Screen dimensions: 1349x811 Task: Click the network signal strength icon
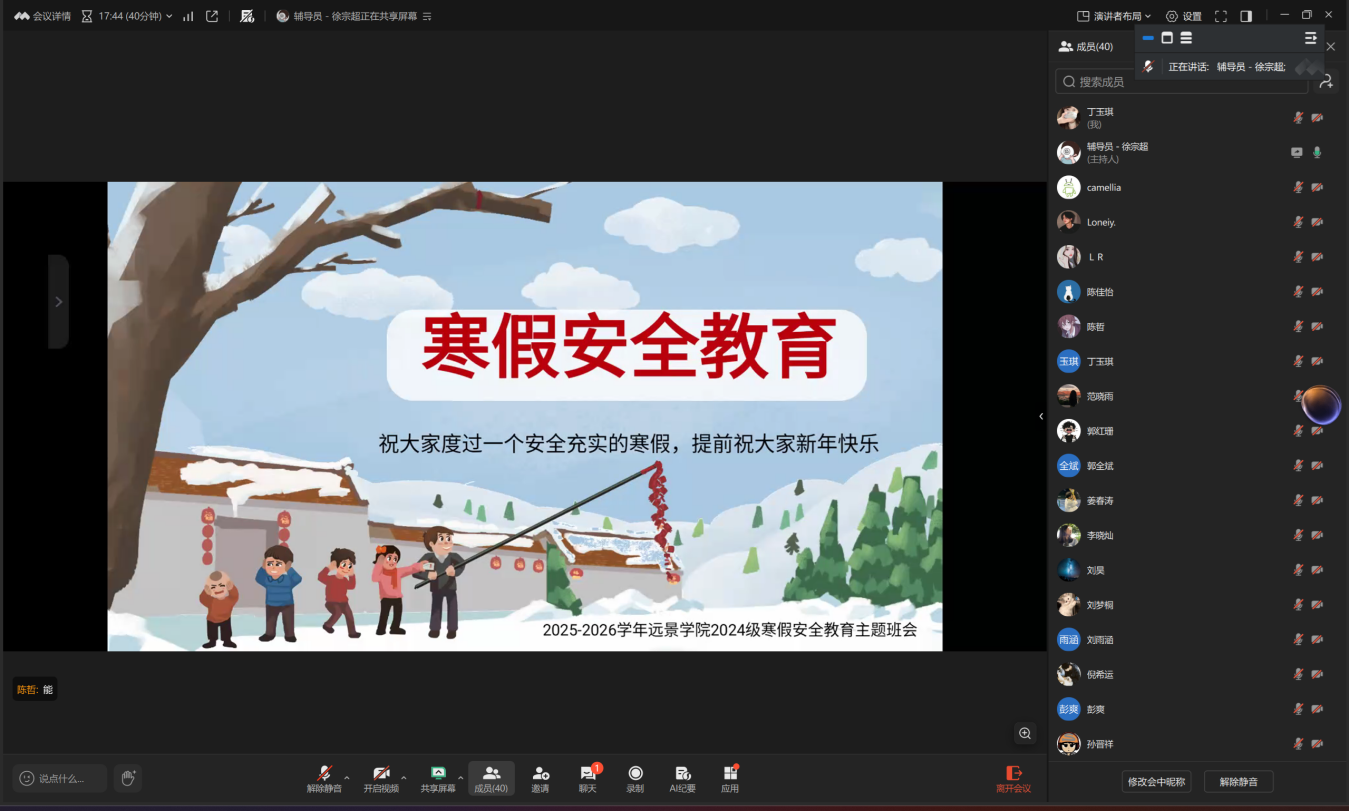(188, 16)
